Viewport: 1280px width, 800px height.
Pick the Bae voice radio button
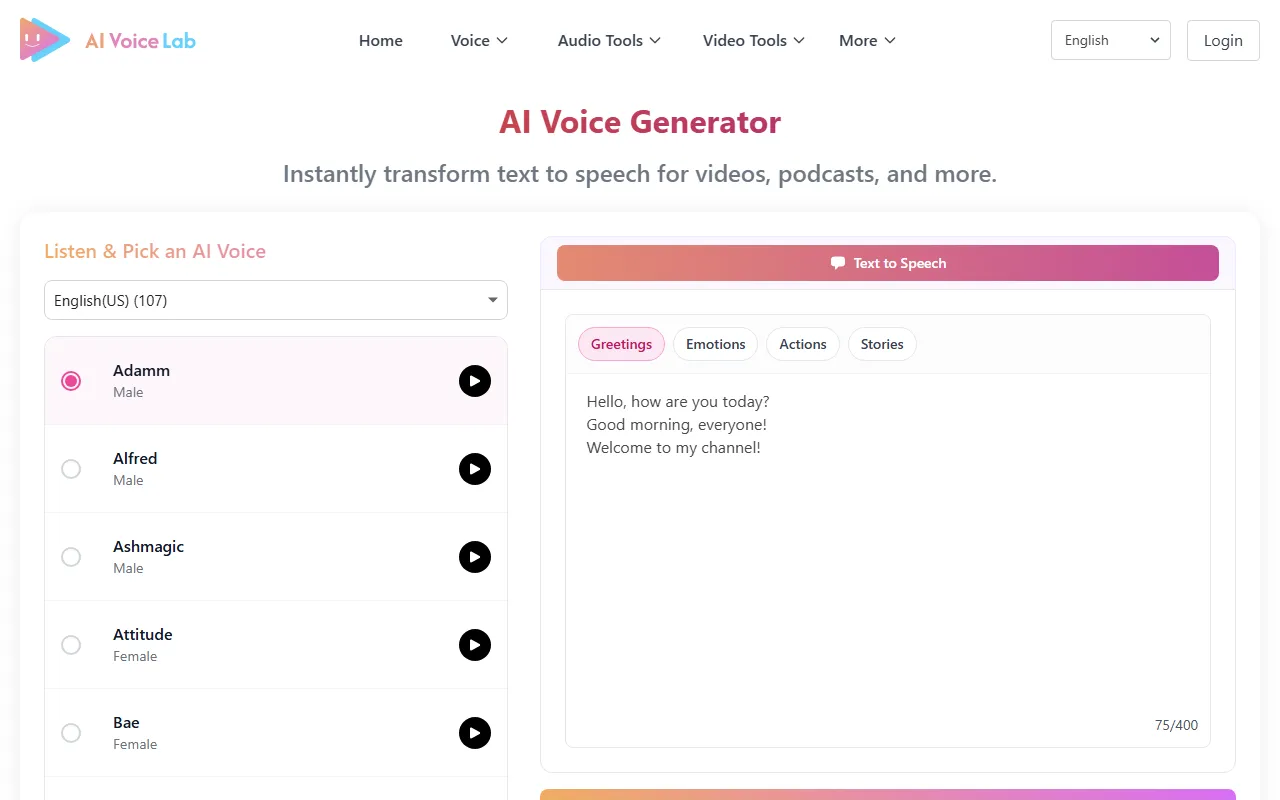click(x=71, y=733)
